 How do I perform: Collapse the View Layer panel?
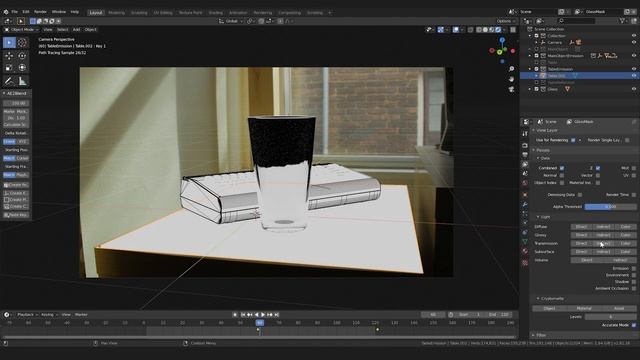click(x=533, y=130)
